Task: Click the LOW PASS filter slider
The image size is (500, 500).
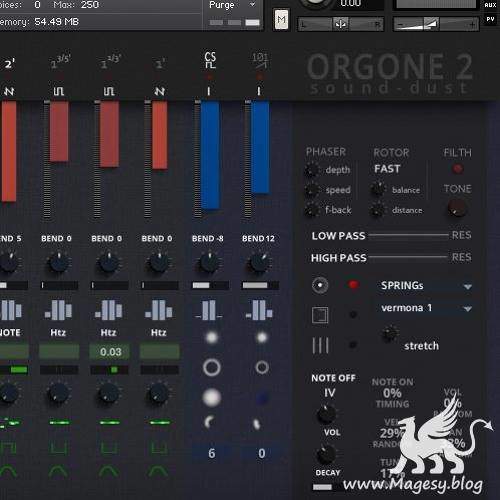Action: [408, 235]
